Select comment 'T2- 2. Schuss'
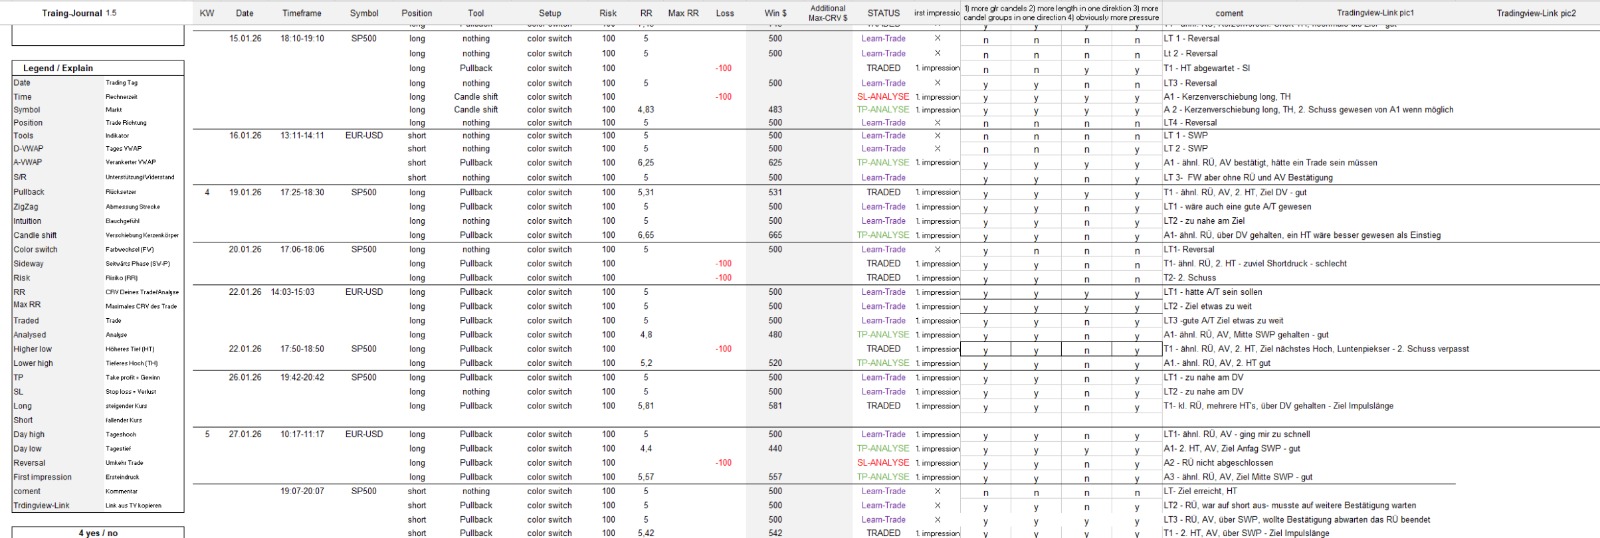 (1190, 277)
